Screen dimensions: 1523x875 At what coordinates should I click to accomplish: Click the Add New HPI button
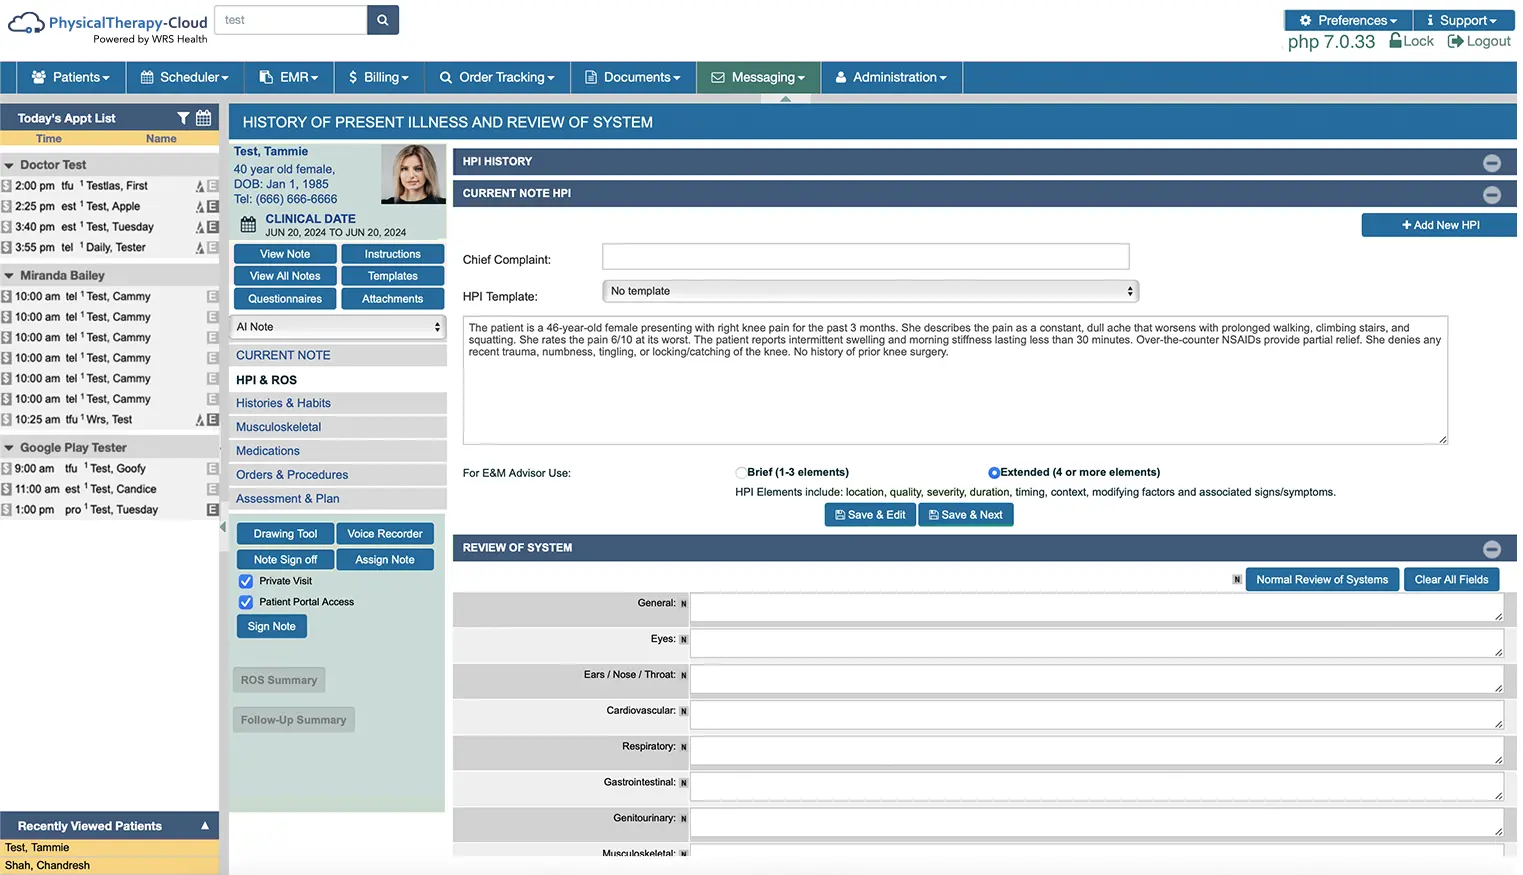(1438, 225)
